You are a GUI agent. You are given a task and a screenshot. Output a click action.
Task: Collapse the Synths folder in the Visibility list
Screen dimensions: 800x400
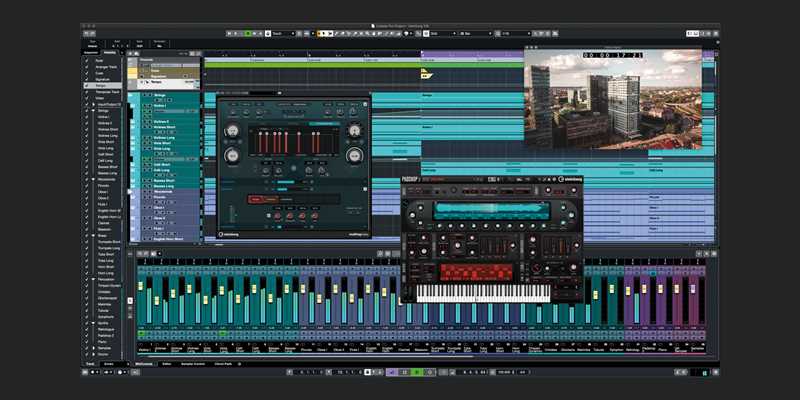click(93, 323)
